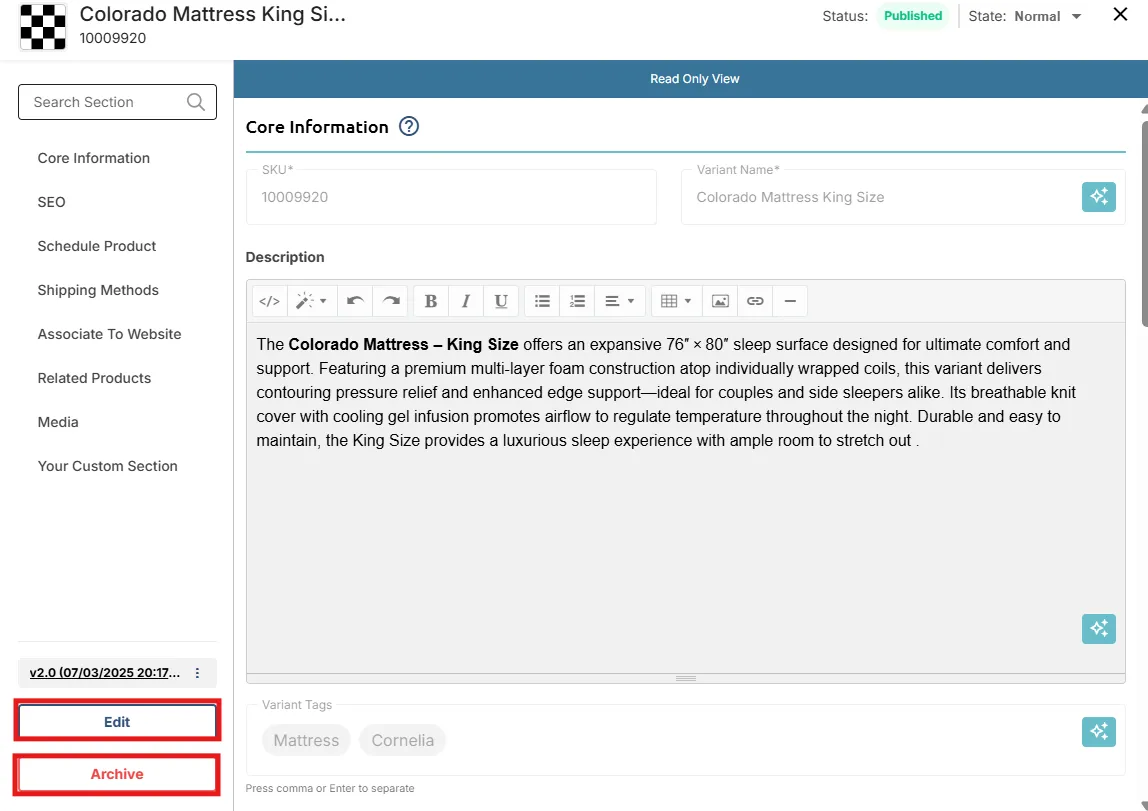The image size is (1148, 811).
Task: Click the product ID 10009920 under the title
Action: click(x=113, y=38)
